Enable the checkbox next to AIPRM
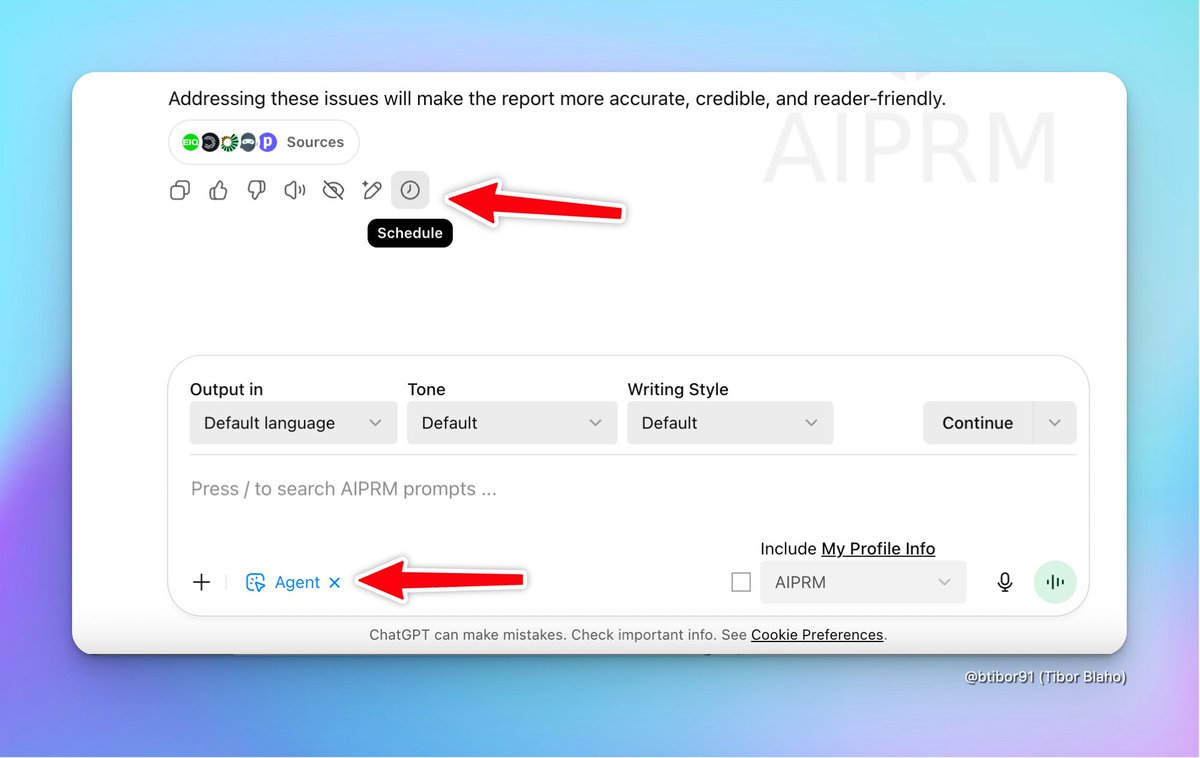 741,581
